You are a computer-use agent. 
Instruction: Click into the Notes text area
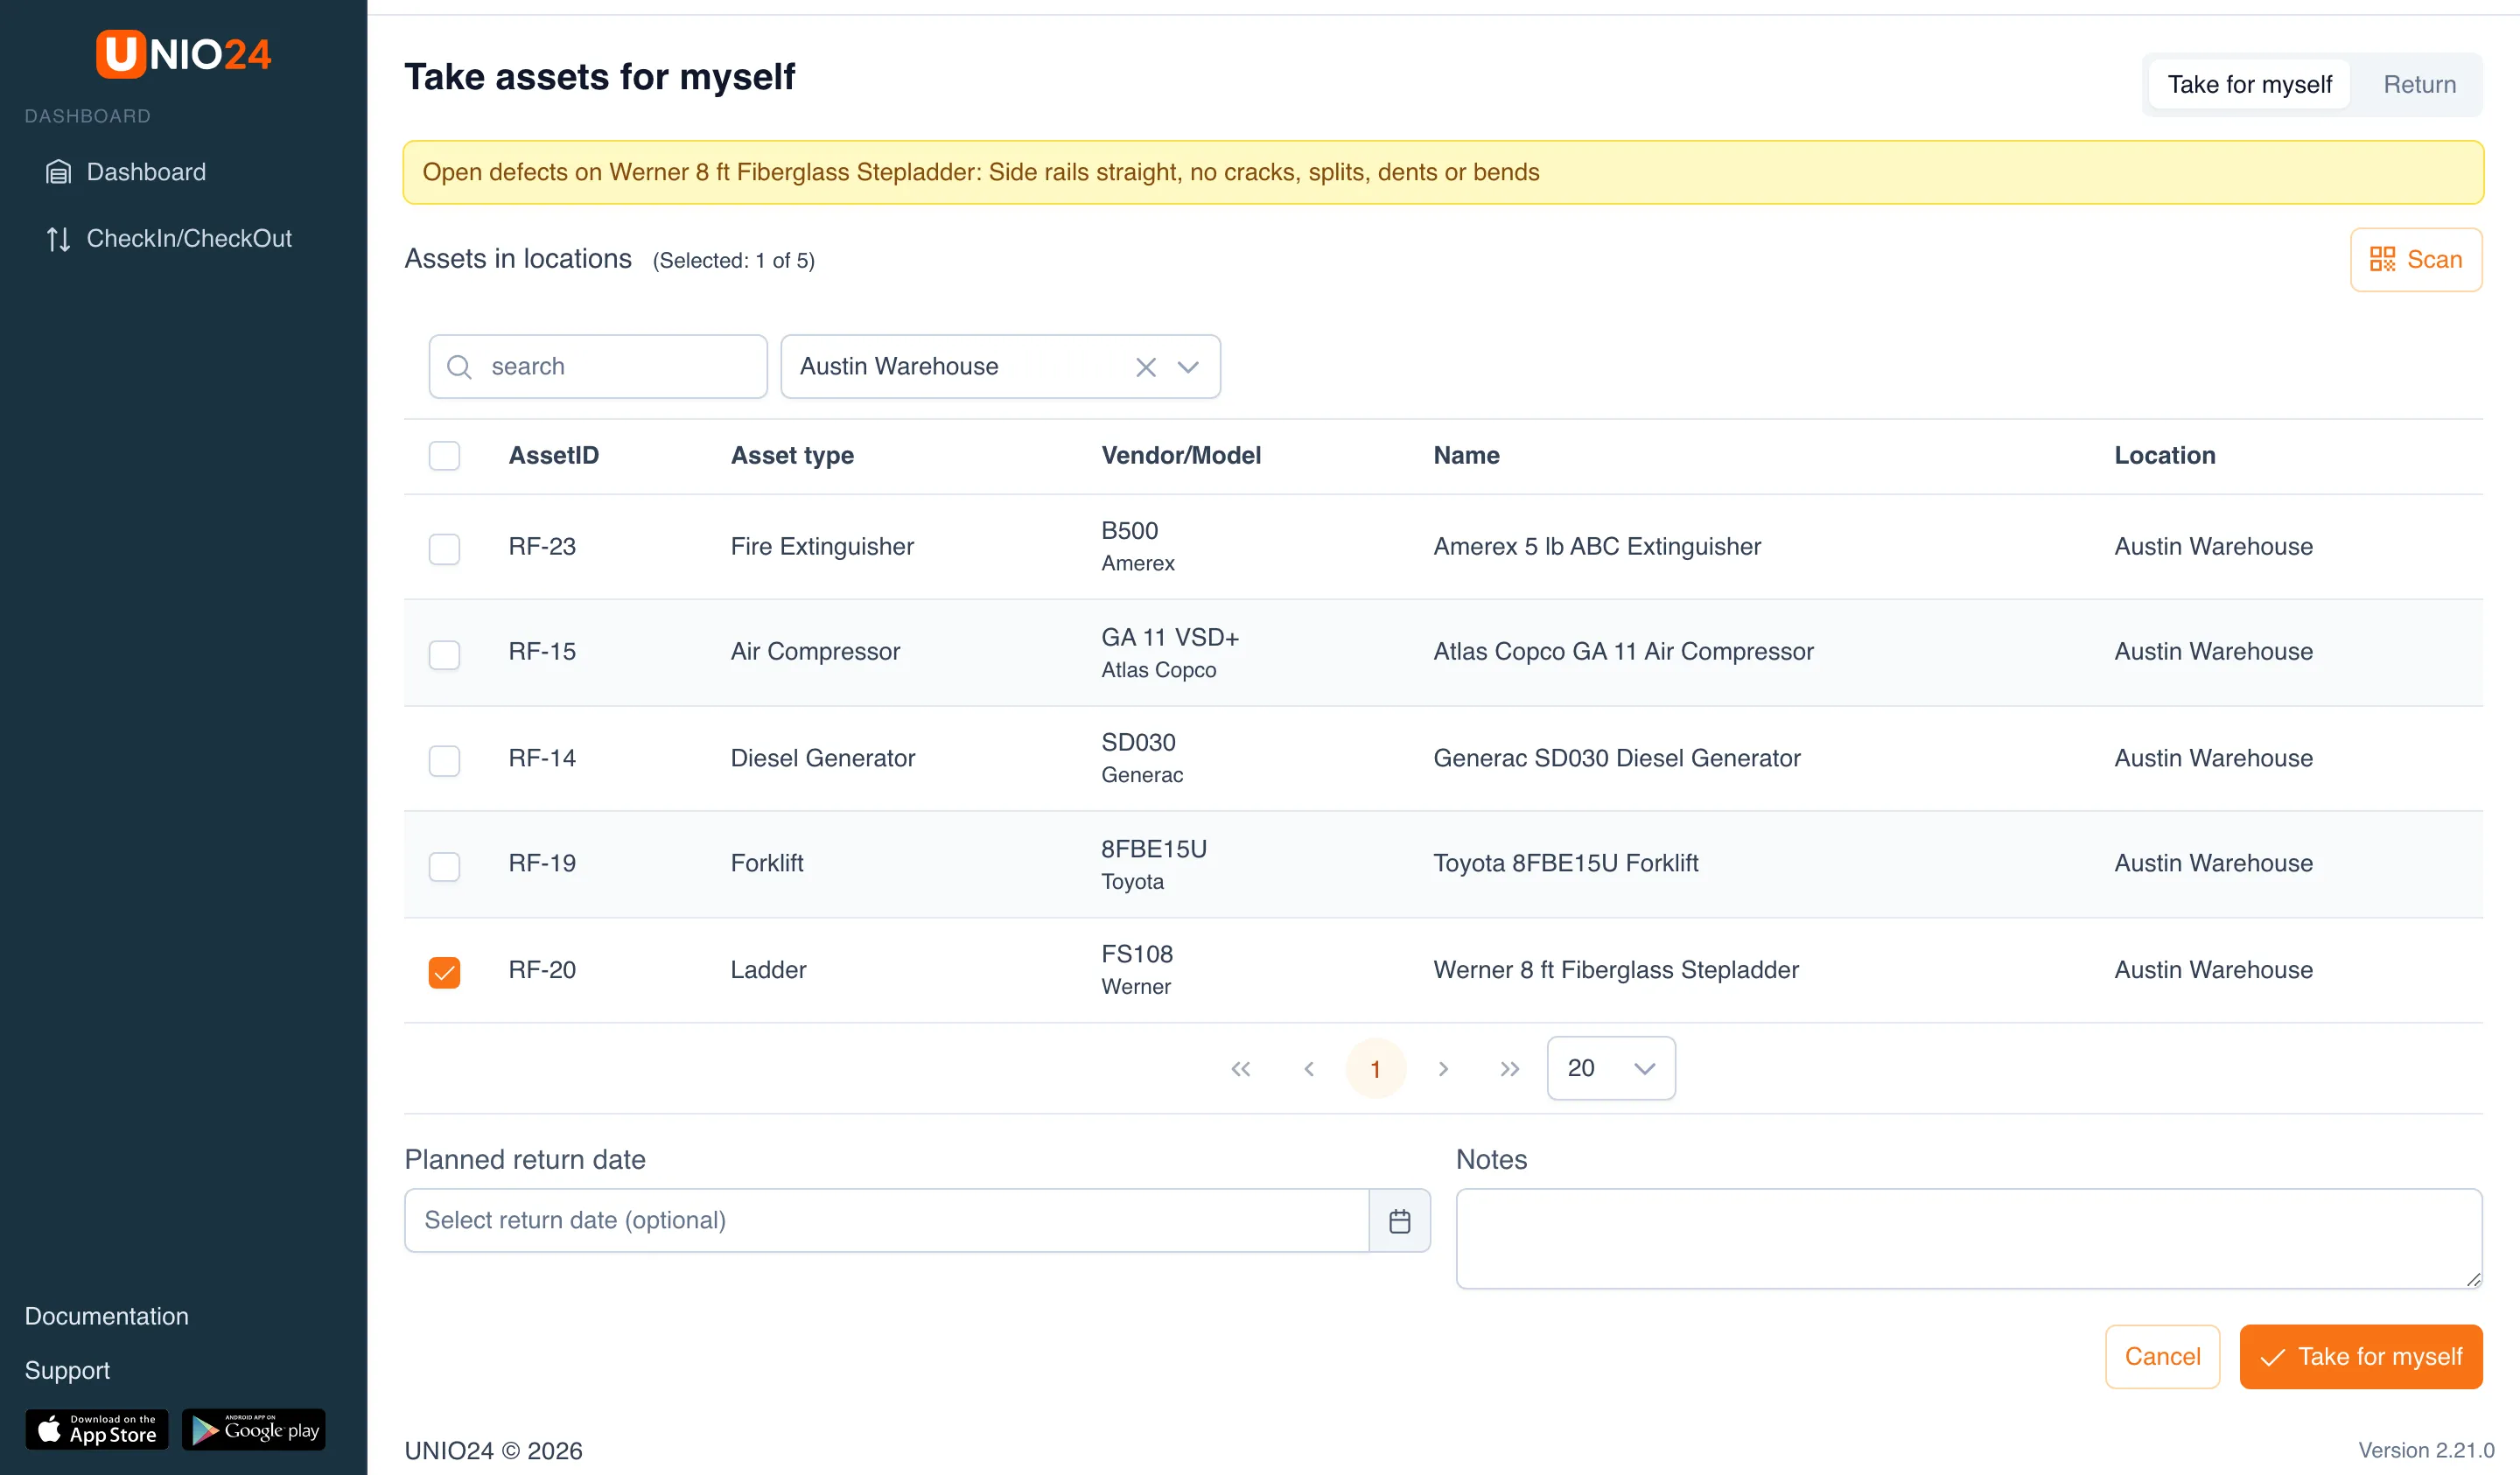[1968, 1238]
